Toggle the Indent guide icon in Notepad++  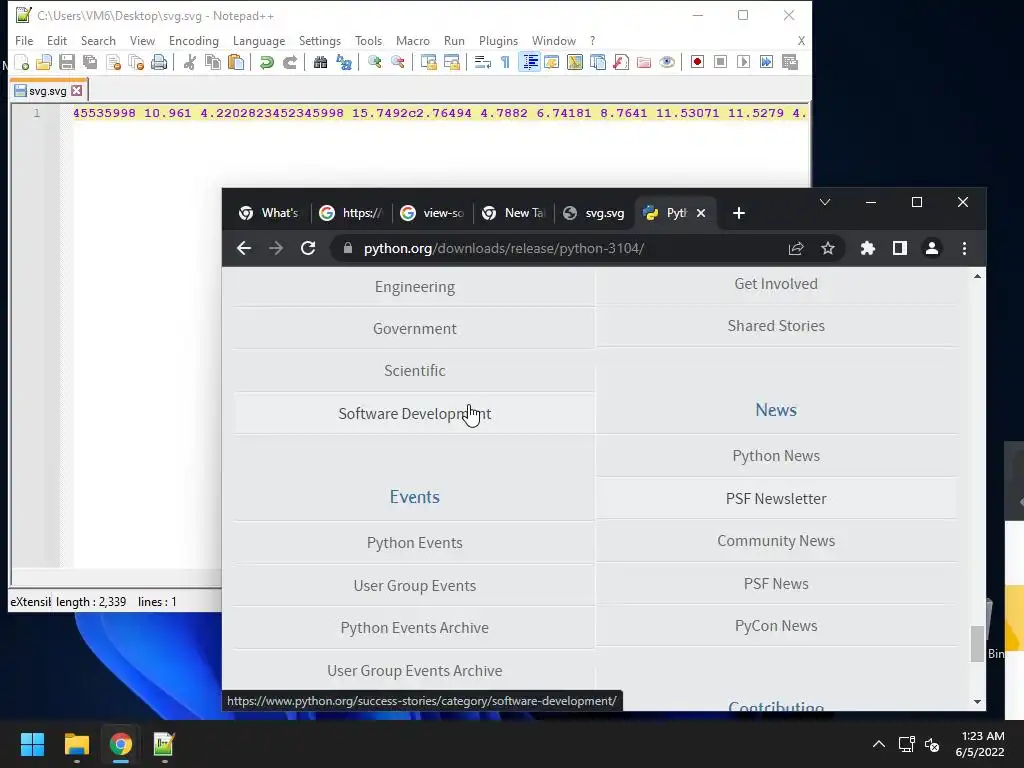click(530, 62)
